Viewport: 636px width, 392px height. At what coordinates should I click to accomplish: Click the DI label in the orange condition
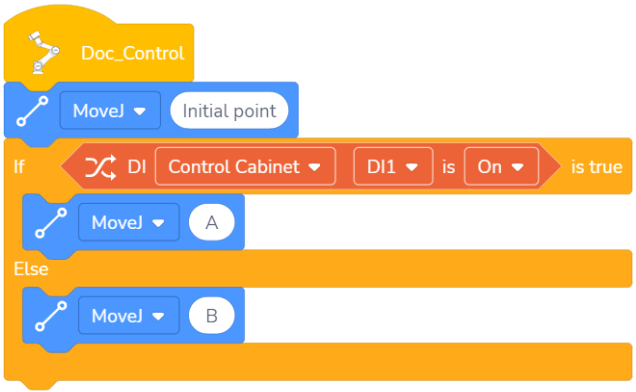(137, 167)
